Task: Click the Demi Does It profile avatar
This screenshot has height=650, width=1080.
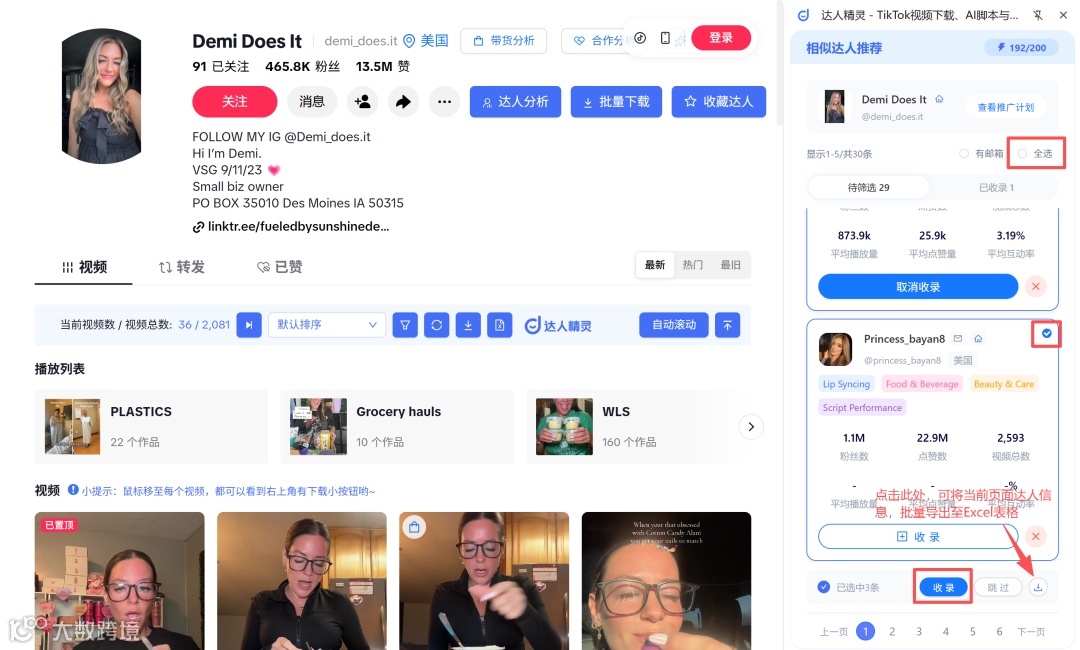Action: 101,96
